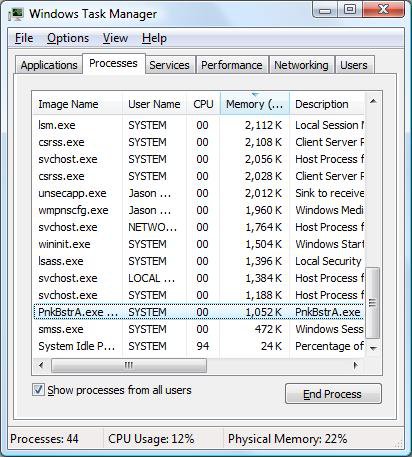This screenshot has height=457, width=412.
Task: Click the 1,052 K memory value
Action: [264, 312]
